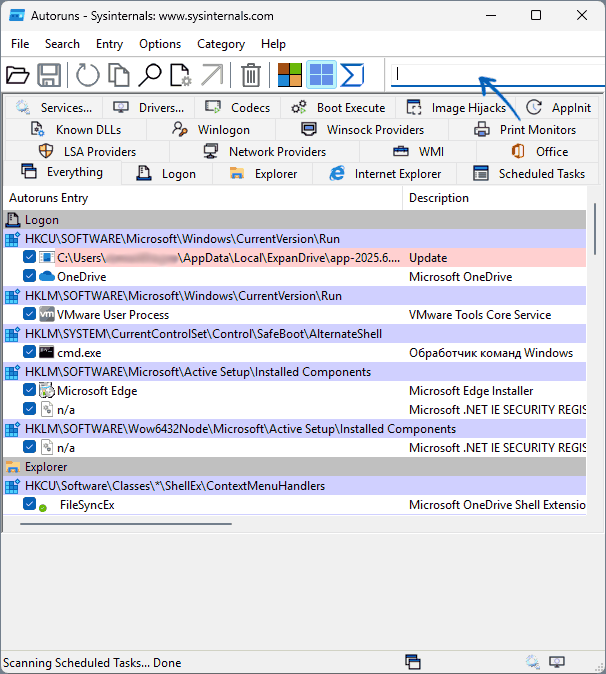
Task: Click the Autoruns Entry column header
Action: (x=203, y=198)
